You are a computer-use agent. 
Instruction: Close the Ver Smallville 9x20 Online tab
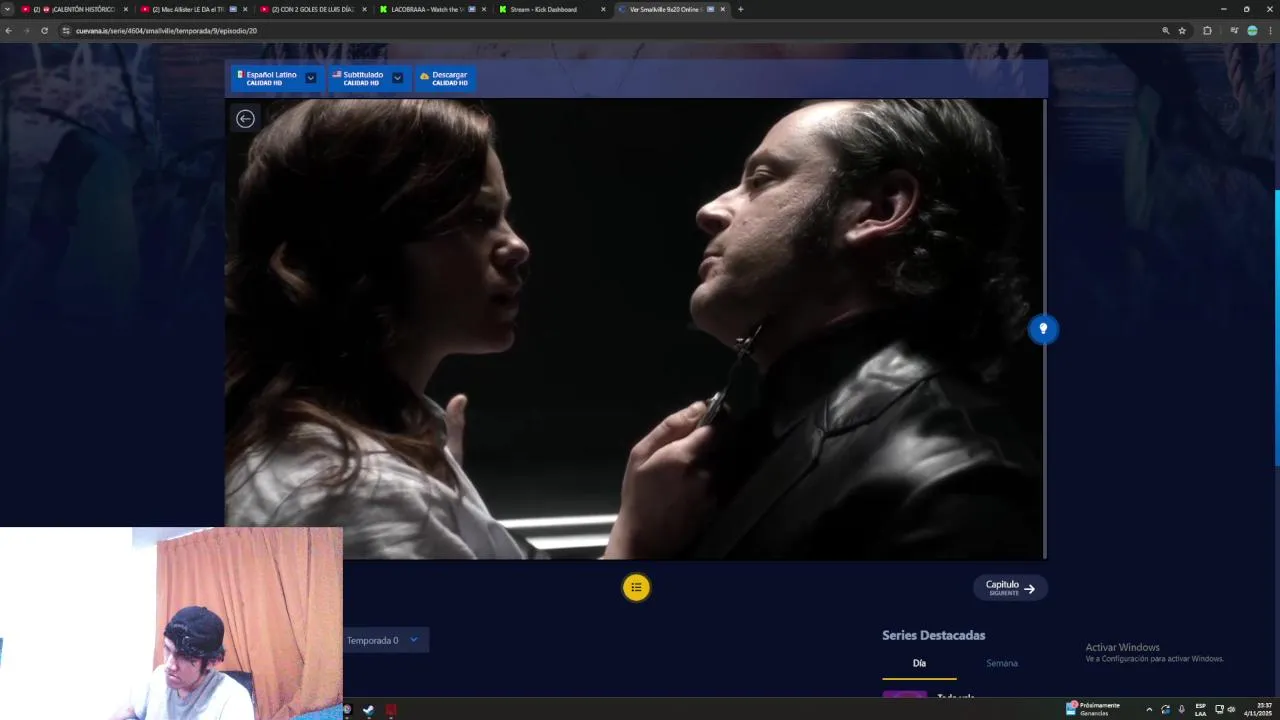(722, 9)
